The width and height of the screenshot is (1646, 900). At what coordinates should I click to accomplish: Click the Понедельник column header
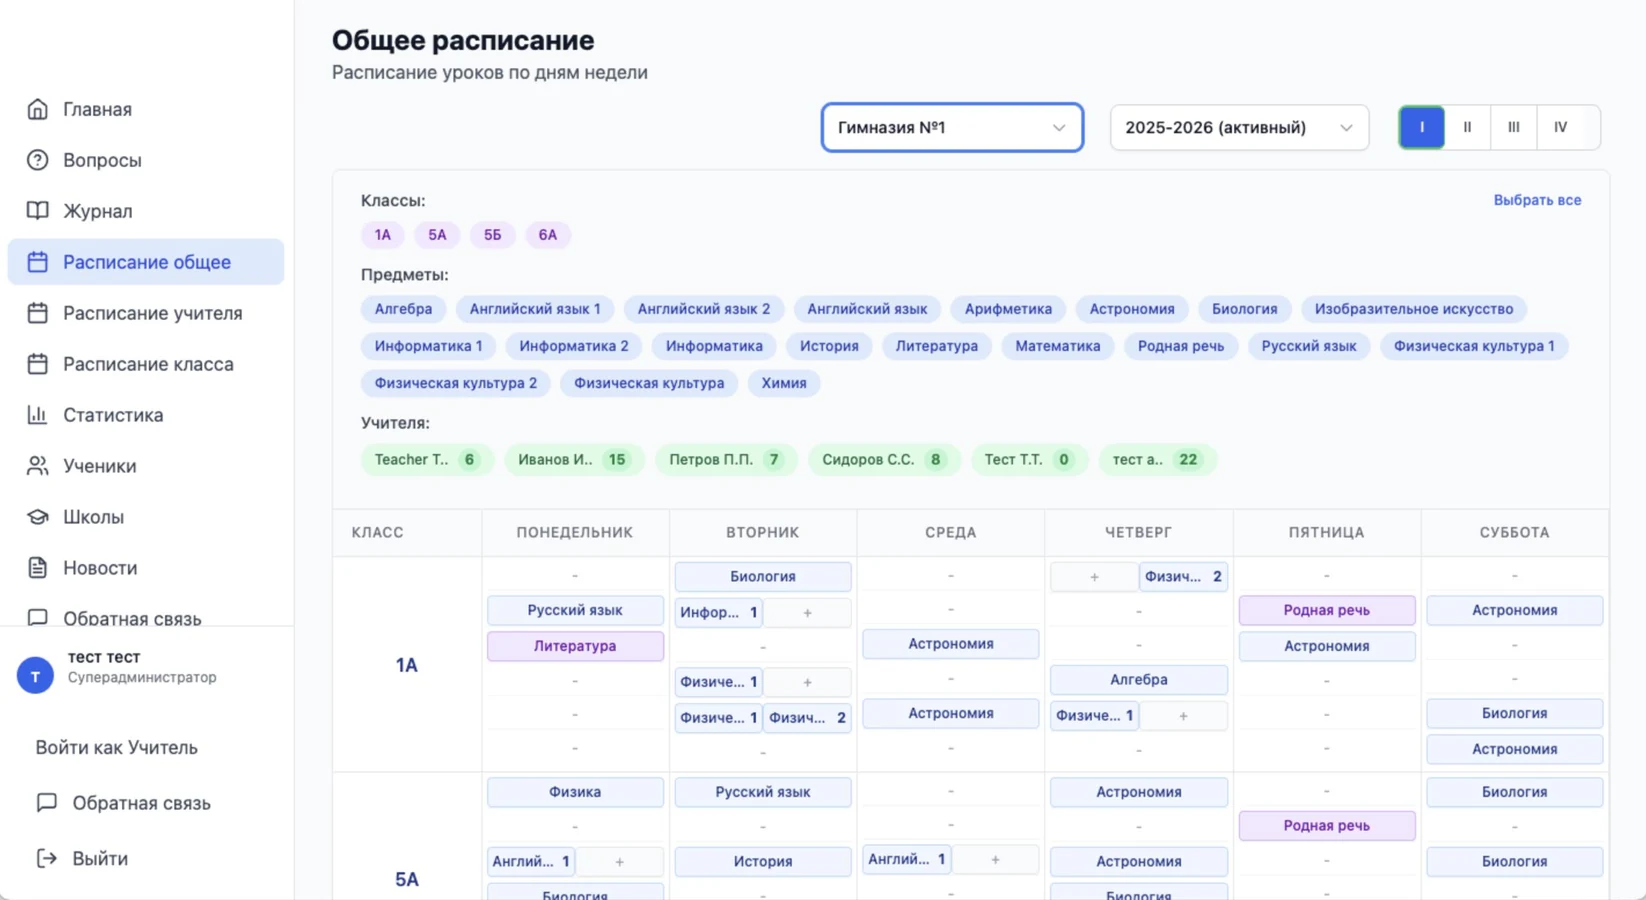[575, 532]
